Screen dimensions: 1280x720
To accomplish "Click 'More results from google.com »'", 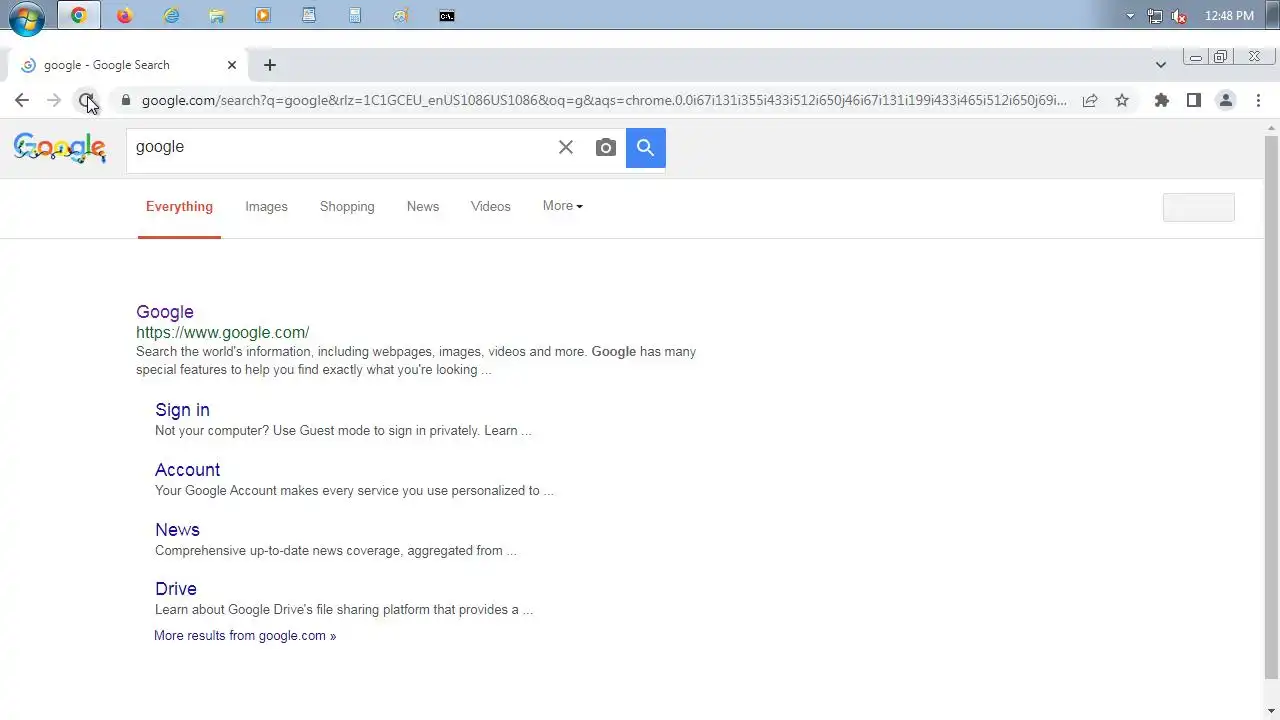I will point(245,636).
